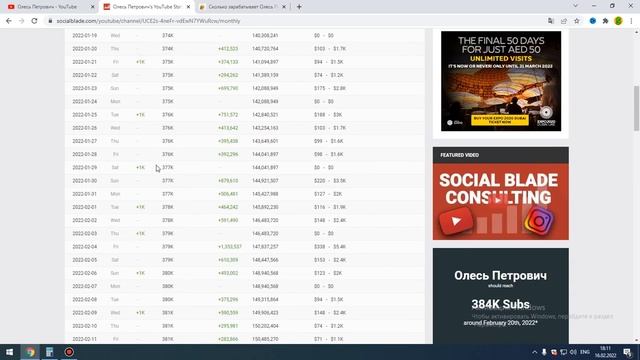Image resolution: width=640 pixels, height=360 pixels.
Task: Click the 376K subscribers cell for 2022-01-25
Action: [168, 115]
